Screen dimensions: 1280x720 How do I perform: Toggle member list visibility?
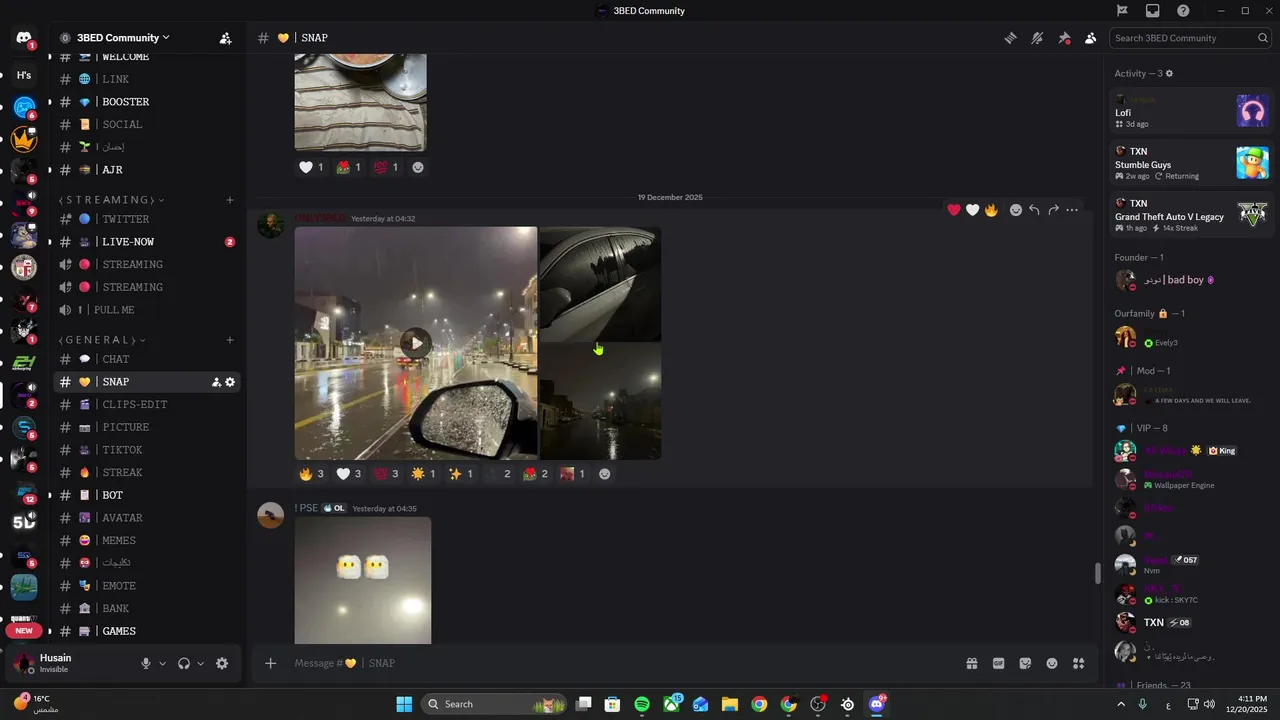point(1090,38)
